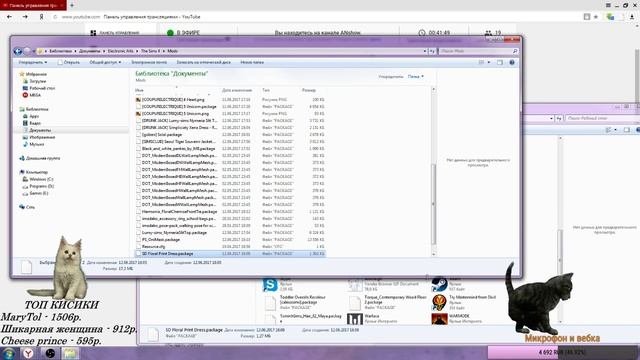The image size is (640, 360).
Task: Open Загрузки in the navigation pane
Action: (38, 81)
